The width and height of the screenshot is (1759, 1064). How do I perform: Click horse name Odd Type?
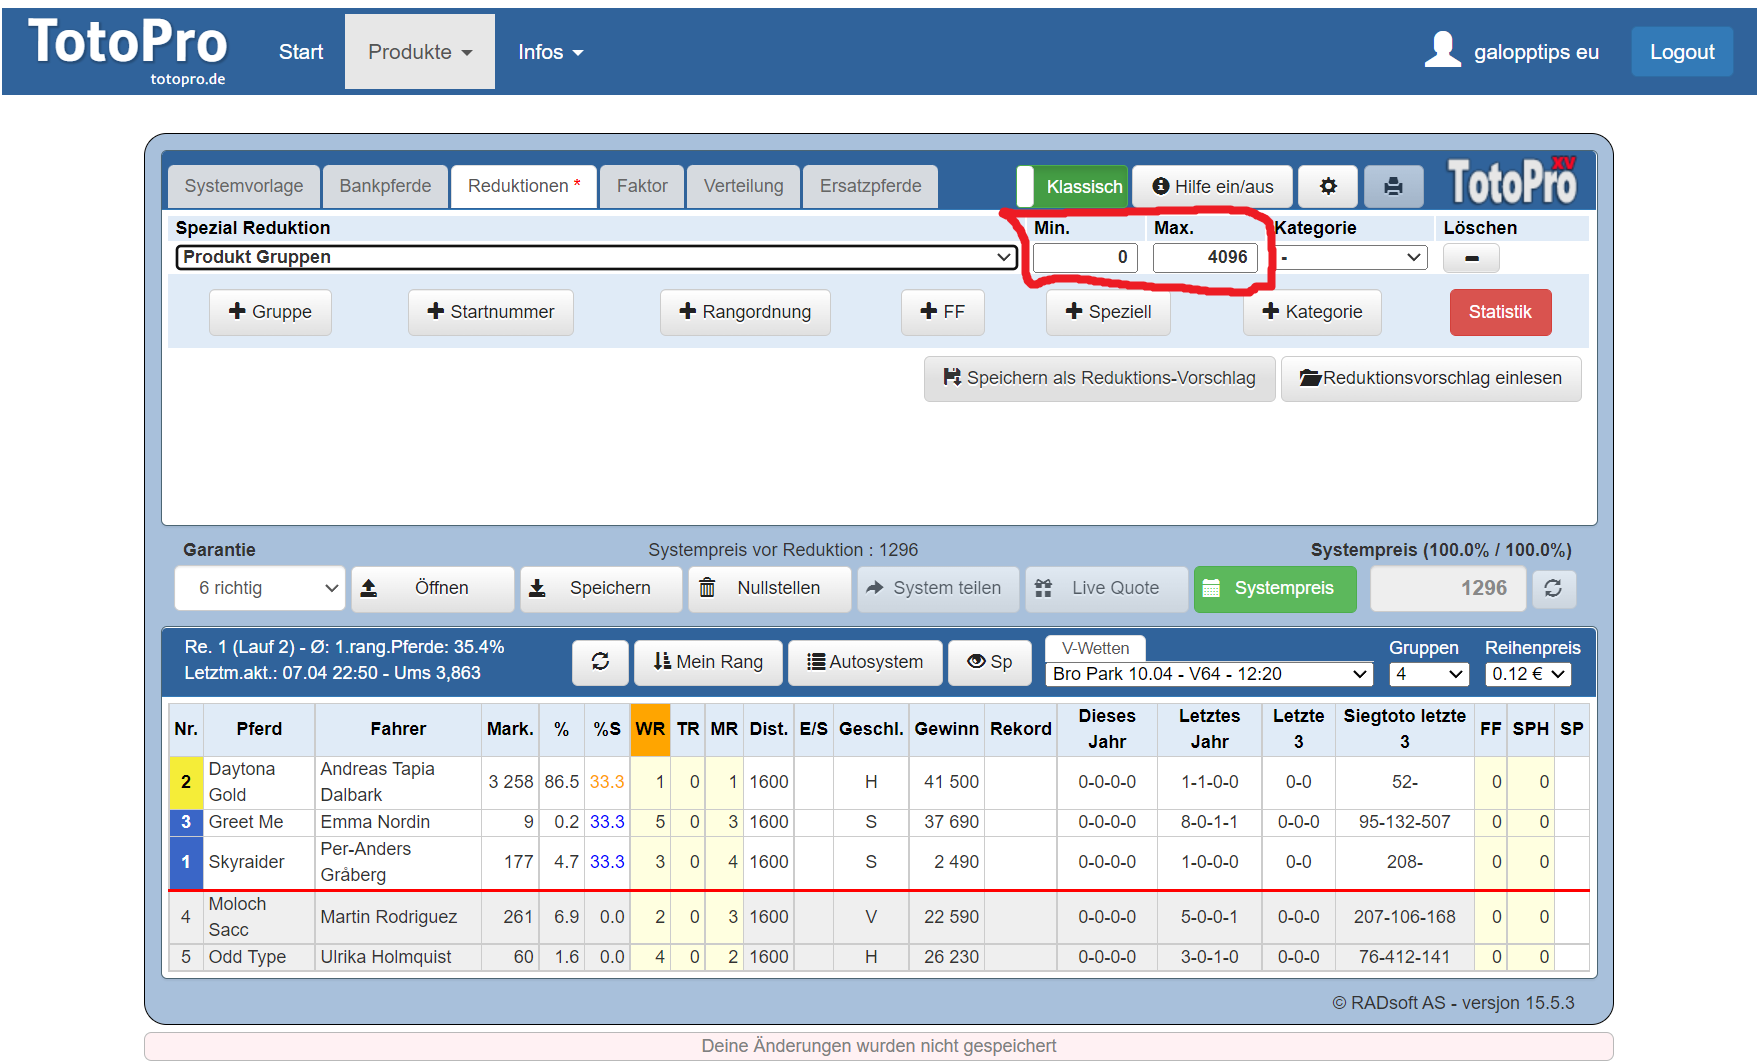tap(247, 957)
